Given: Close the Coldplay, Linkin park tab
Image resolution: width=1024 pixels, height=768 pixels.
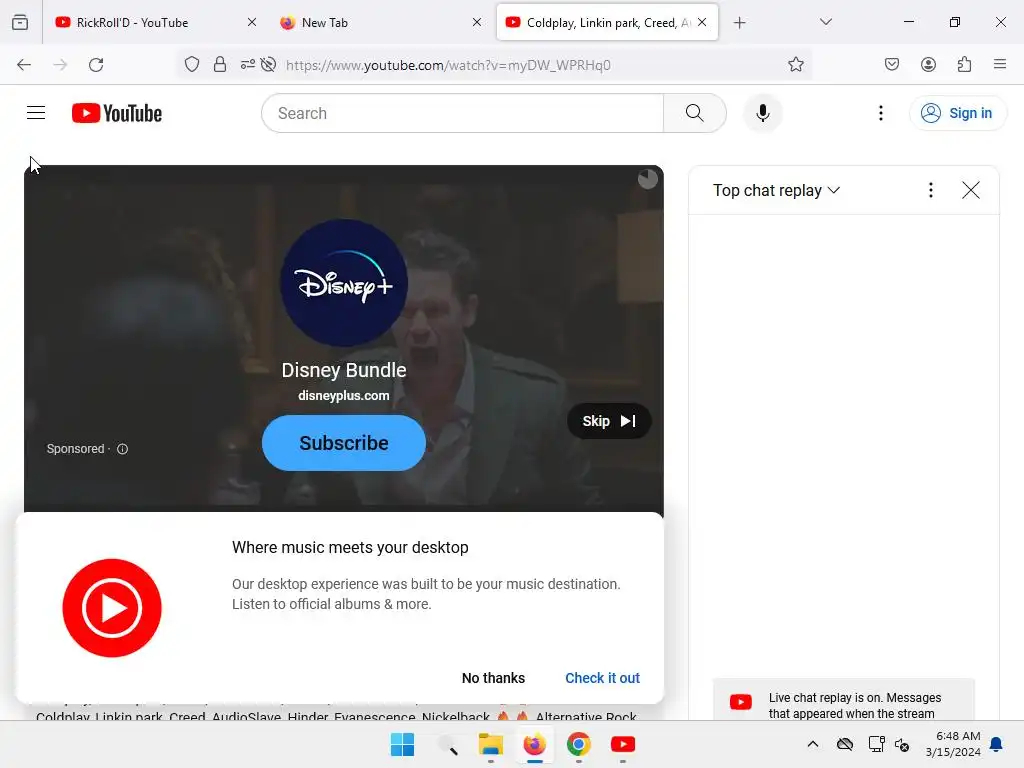Looking at the screenshot, I should (702, 22).
